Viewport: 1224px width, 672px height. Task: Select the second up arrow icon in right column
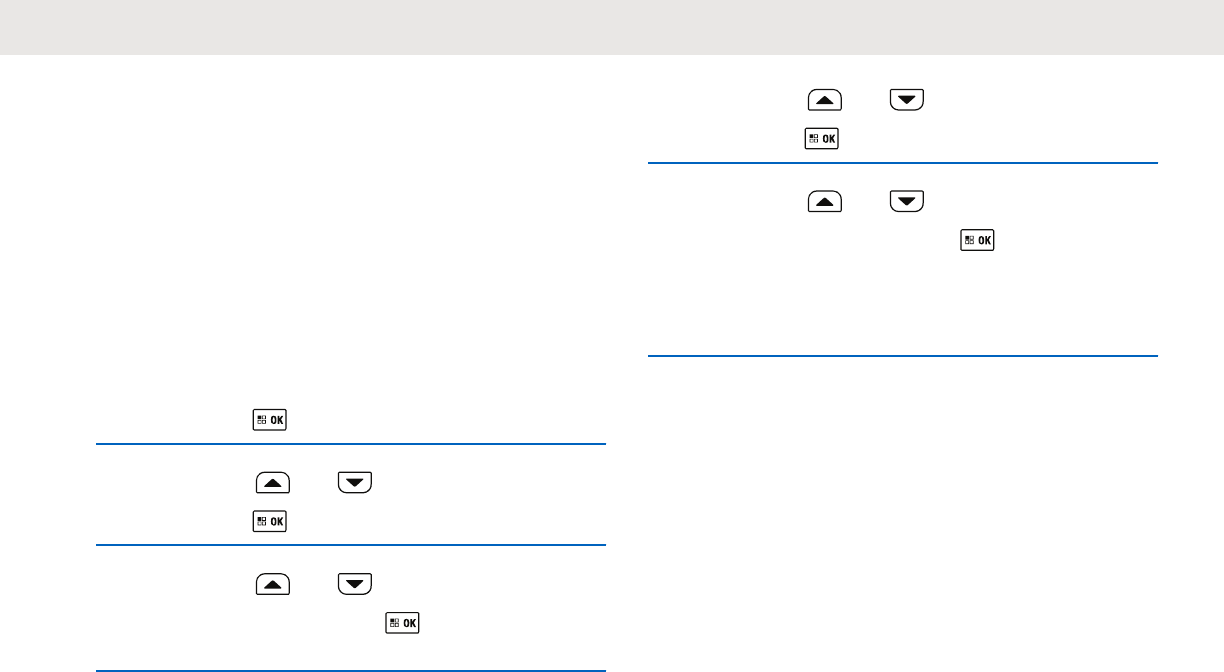pos(824,202)
